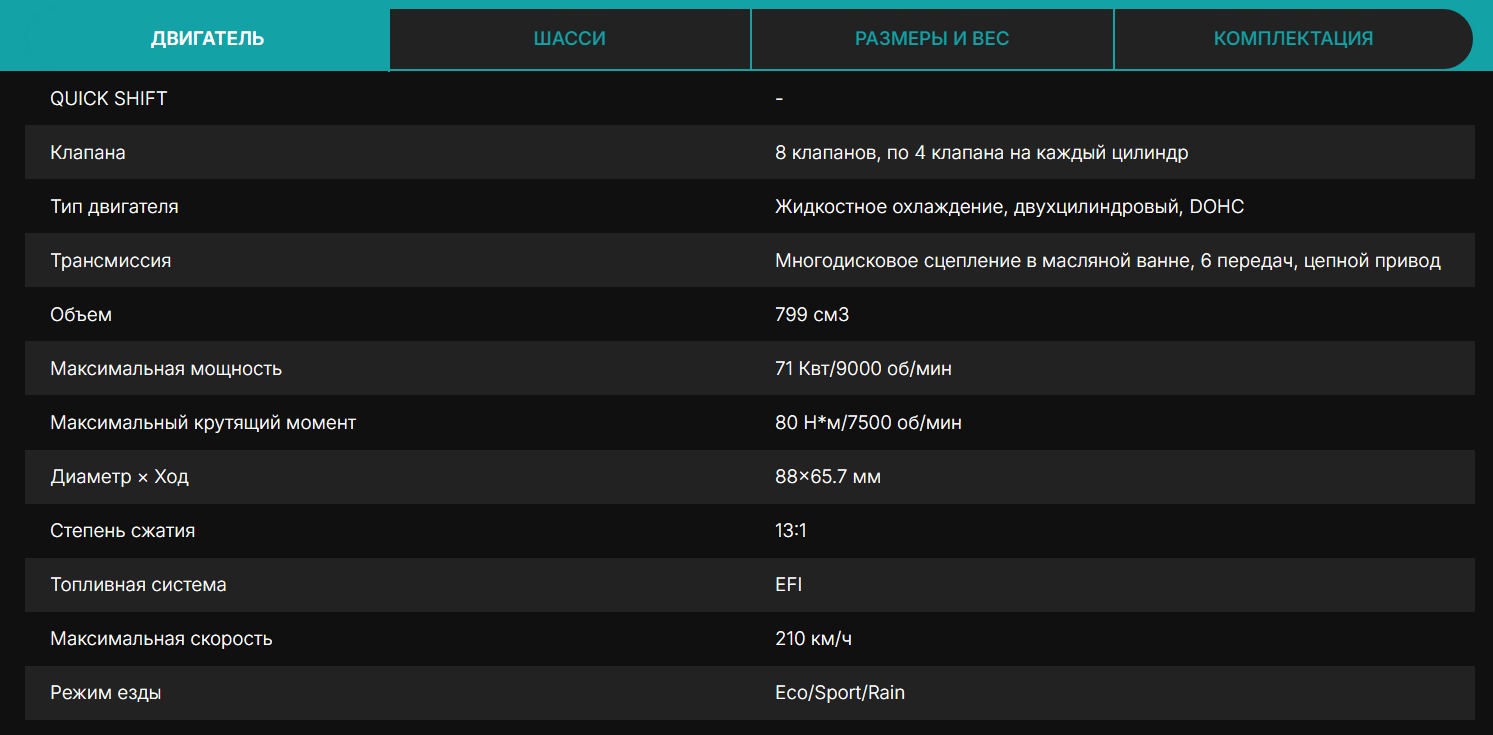Click the 210 км/ч speed value
Screen dimensions: 1493x735
coord(813,639)
